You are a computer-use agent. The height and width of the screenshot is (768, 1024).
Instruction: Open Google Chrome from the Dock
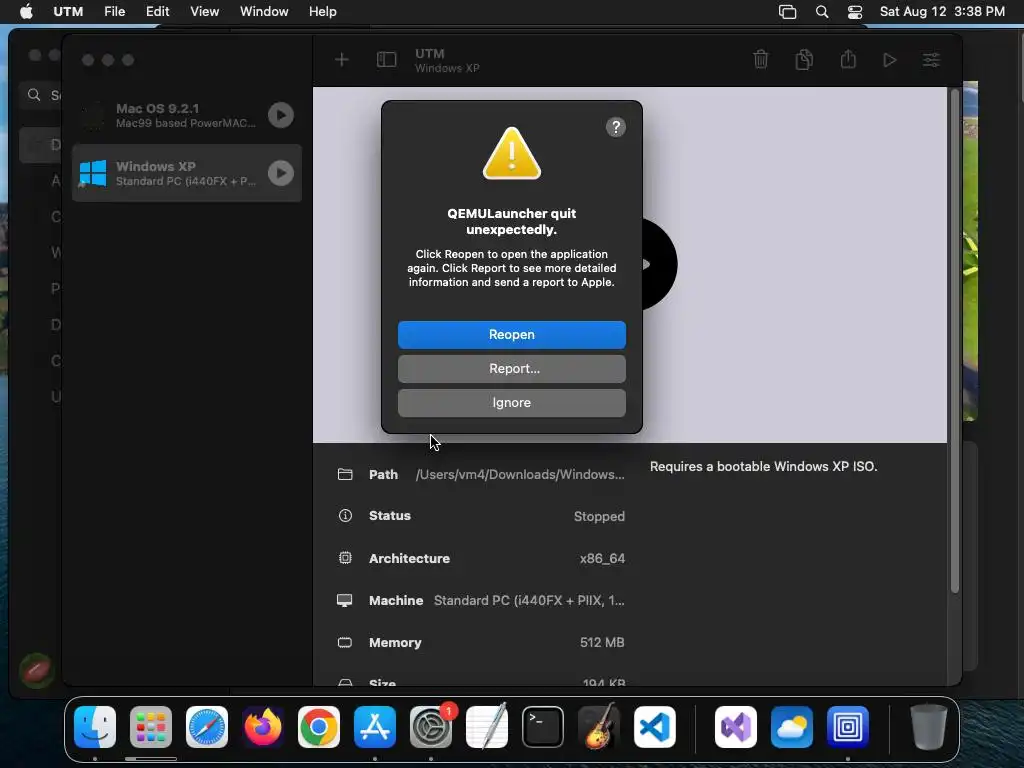[x=319, y=727]
